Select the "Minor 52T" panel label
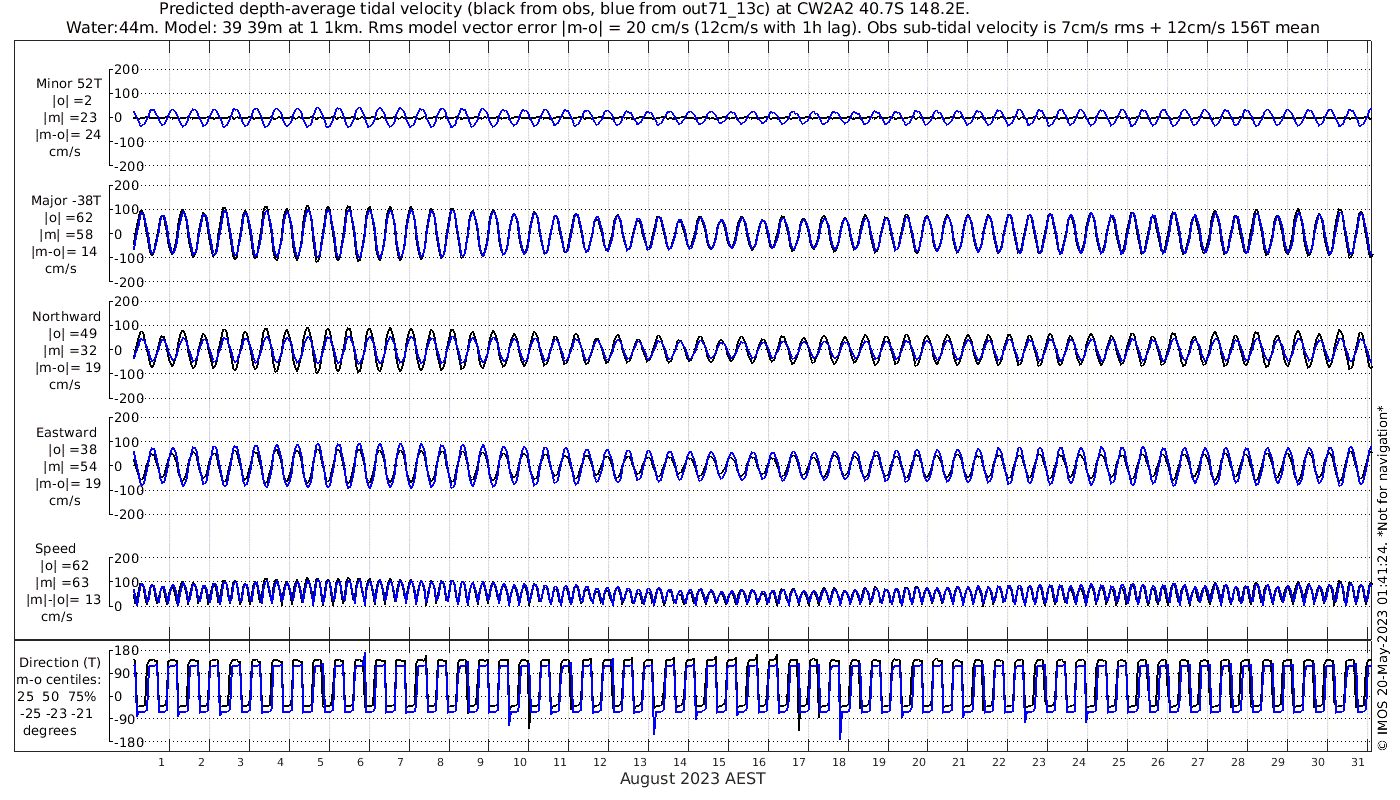Image resolution: width=1400 pixels, height=800 pixels. click(x=68, y=84)
